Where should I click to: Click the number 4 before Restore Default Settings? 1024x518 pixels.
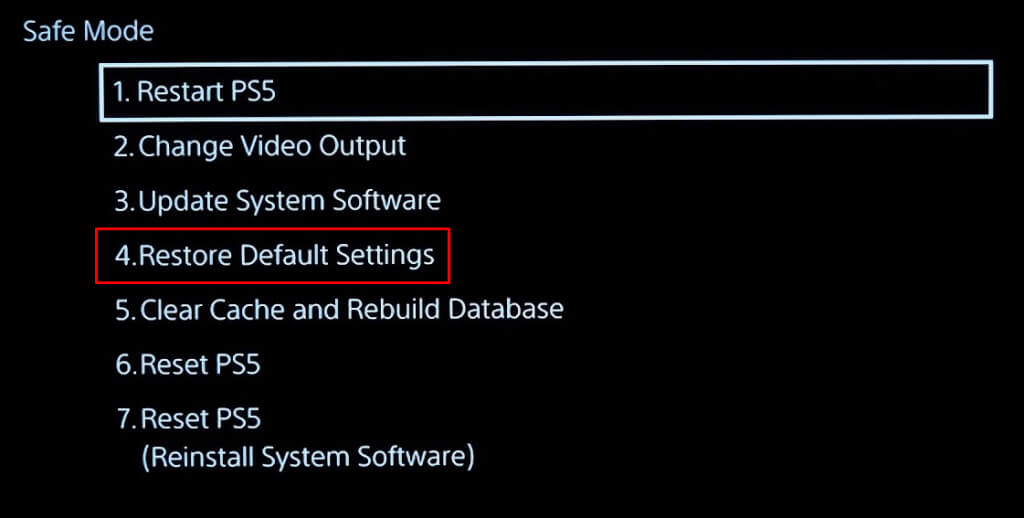coord(122,255)
